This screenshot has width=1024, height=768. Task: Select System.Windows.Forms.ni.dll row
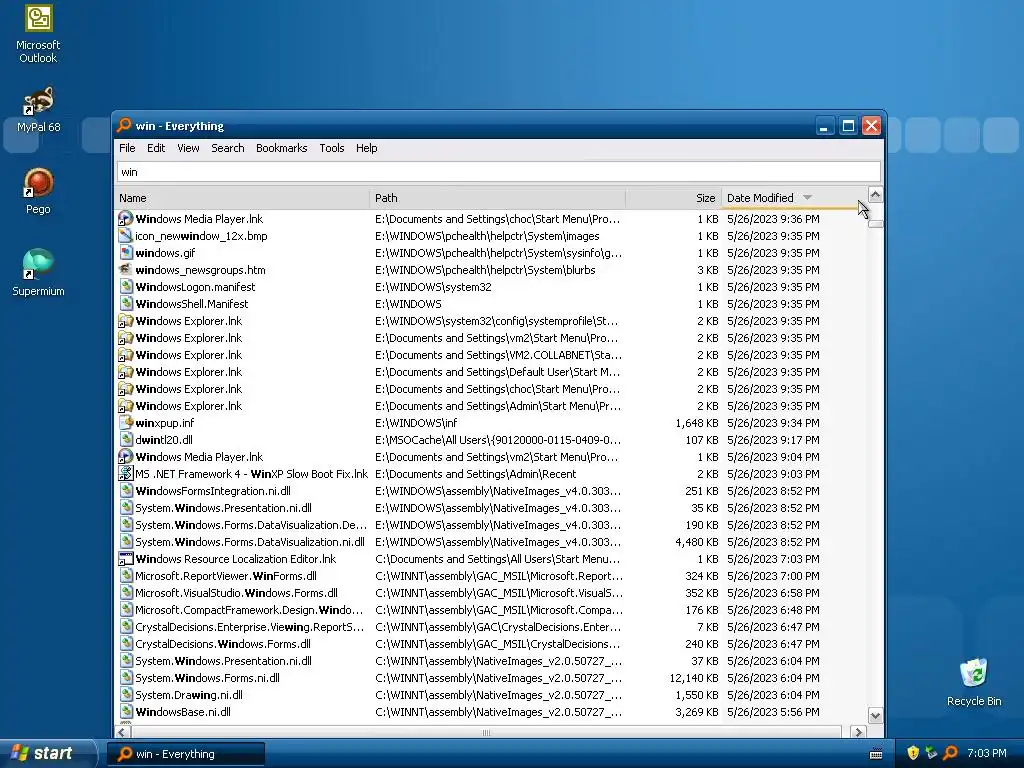pyautogui.click(x=490, y=677)
